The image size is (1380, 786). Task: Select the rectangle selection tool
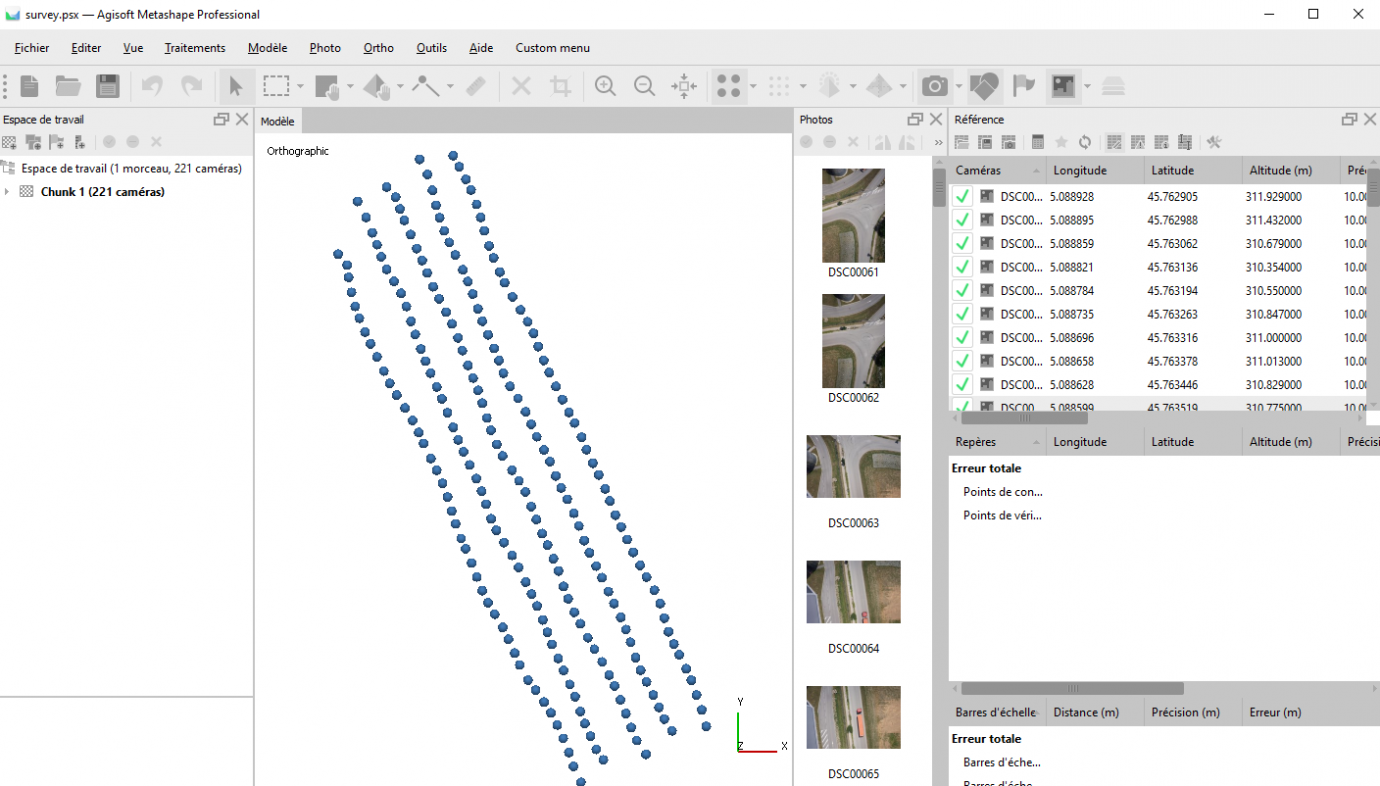point(276,86)
